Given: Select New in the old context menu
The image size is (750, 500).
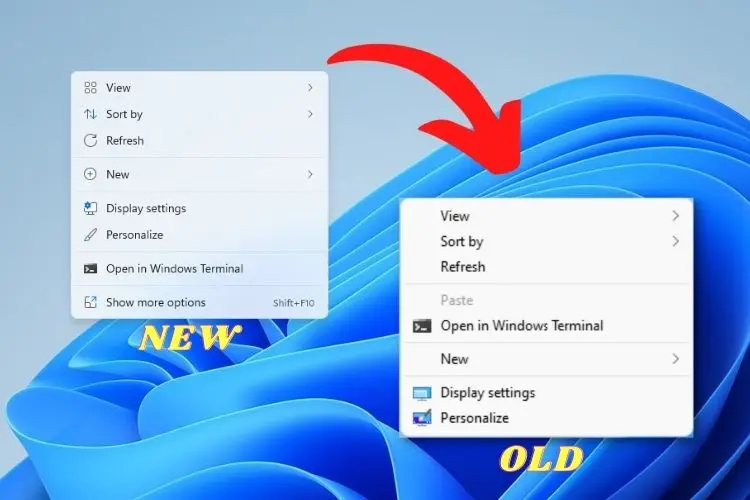Looking at the screenshot, I should (547, 359).
